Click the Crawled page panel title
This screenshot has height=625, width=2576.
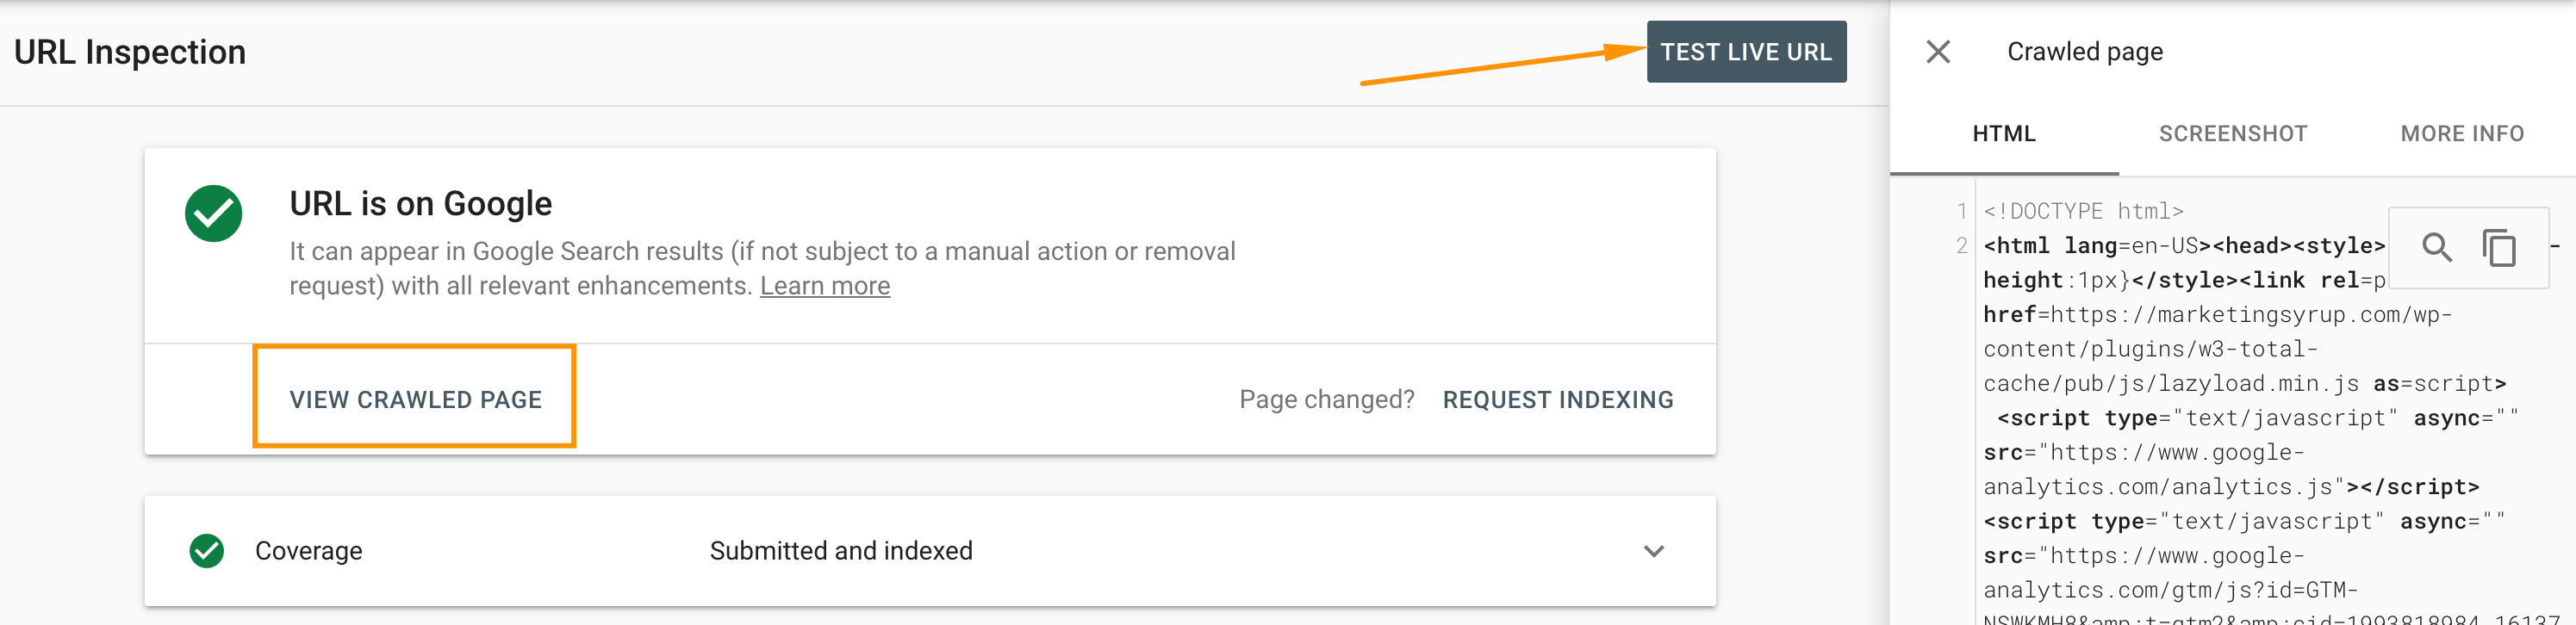pyautogui.click(x=2083, y=51)
